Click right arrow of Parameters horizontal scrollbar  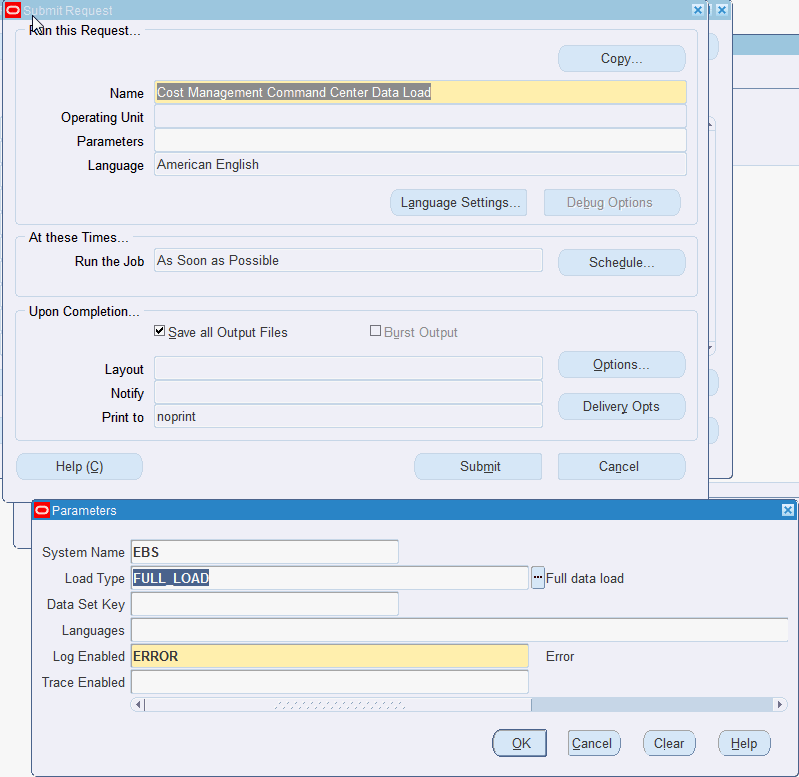780,705
